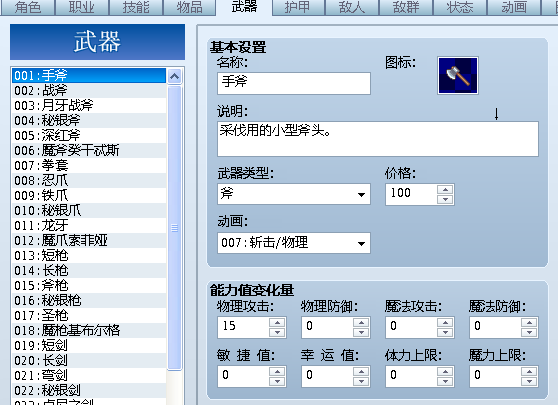Increase 体力上限 with the up arrow
The height and width of the screenshot is (405, 558).
(x=445, y=372)
